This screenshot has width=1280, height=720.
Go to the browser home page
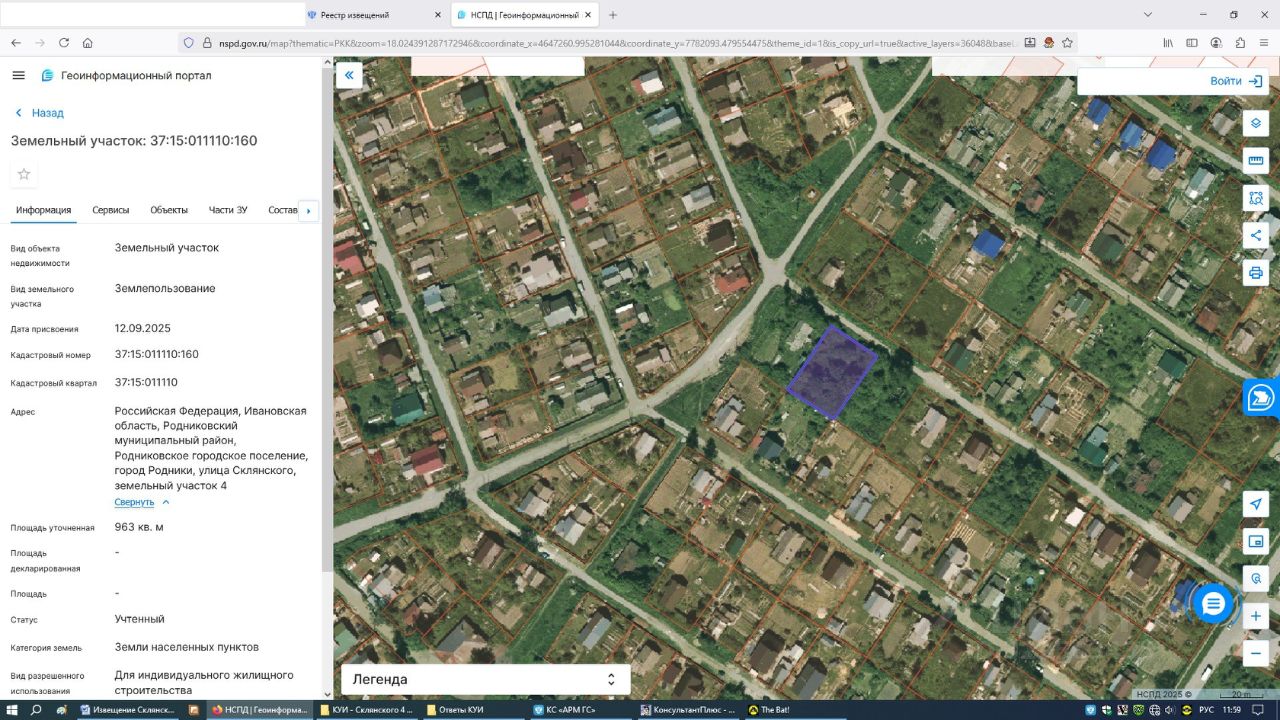pyautogui.click(x=88, y=43)
